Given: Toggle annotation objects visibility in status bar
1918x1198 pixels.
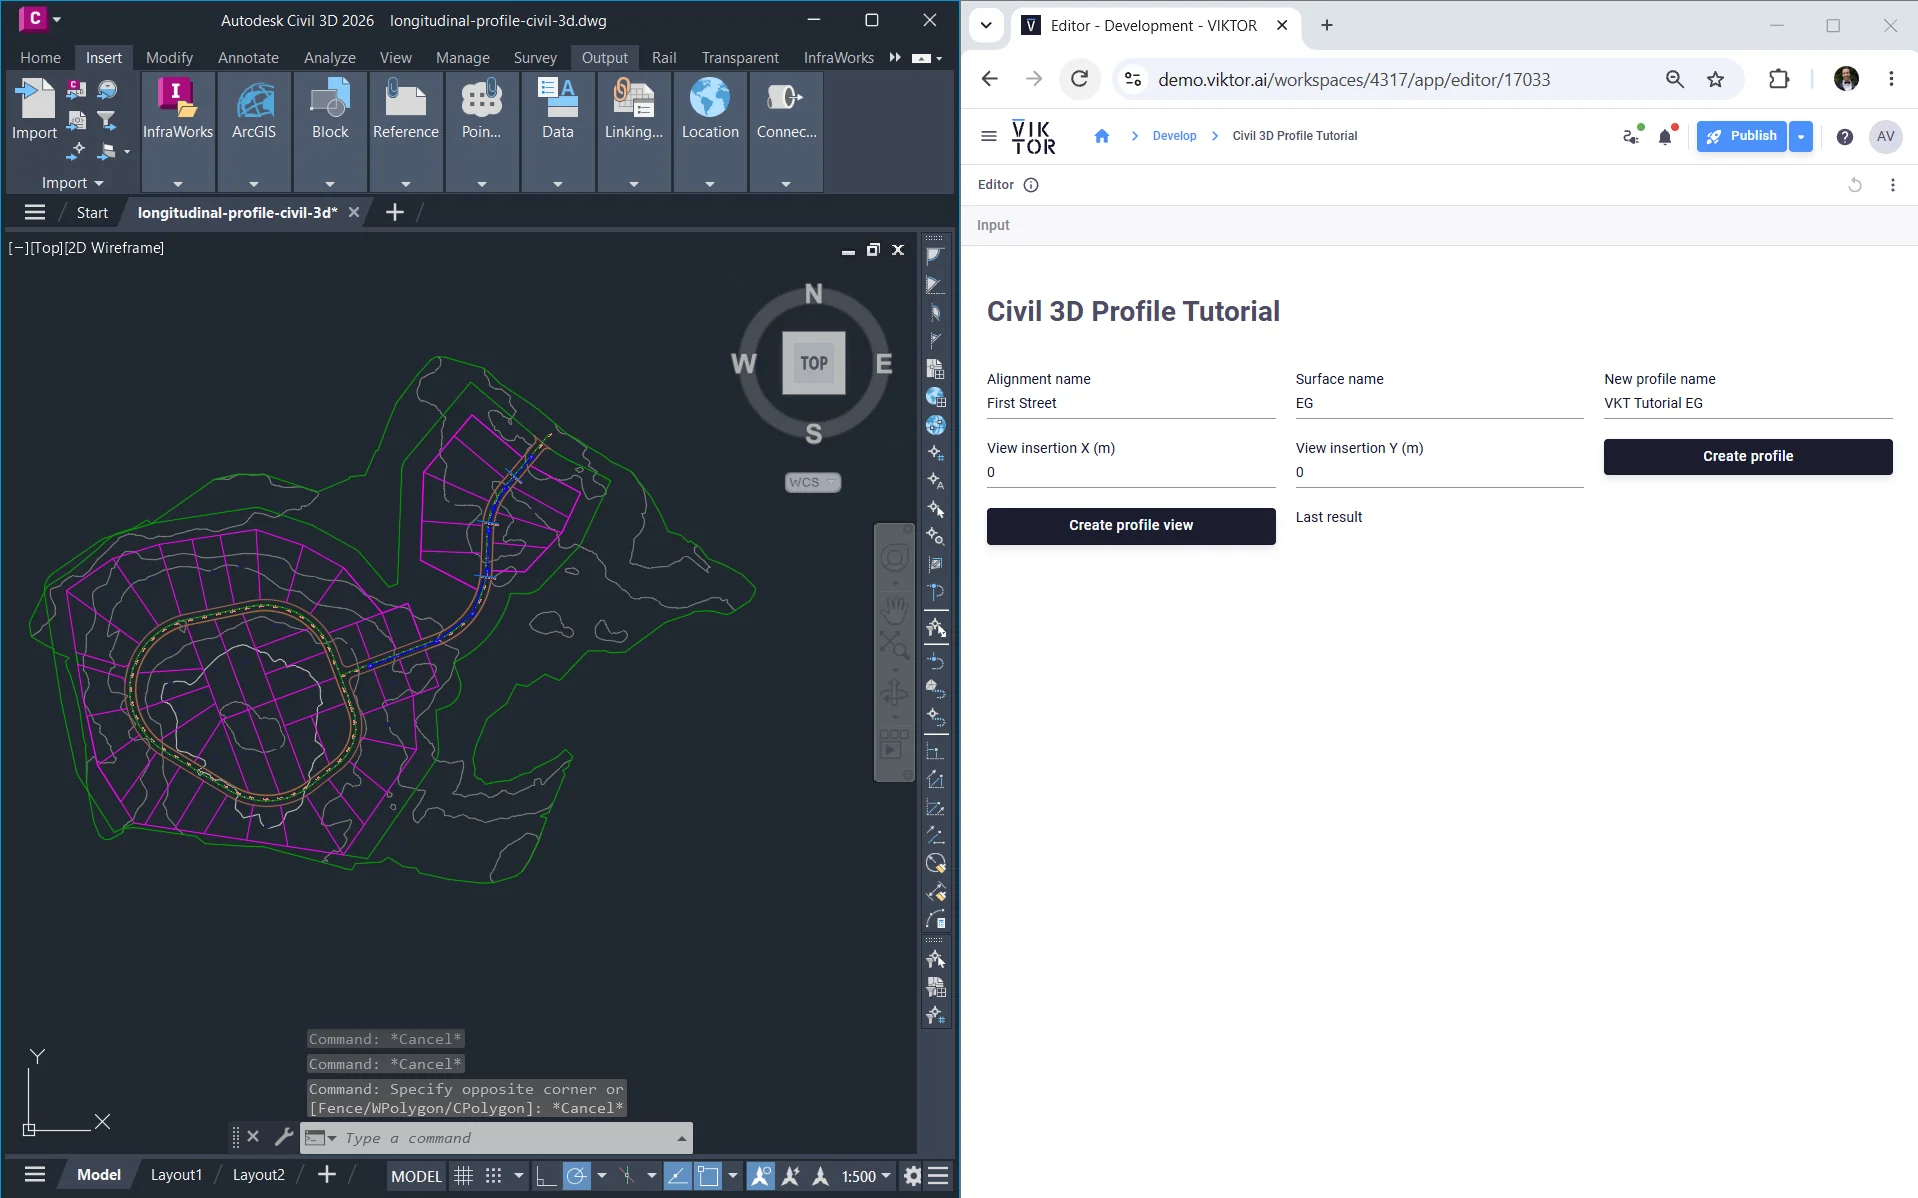Looking at the screenshot, I should pyautogui.click(x=760, y=1175).
